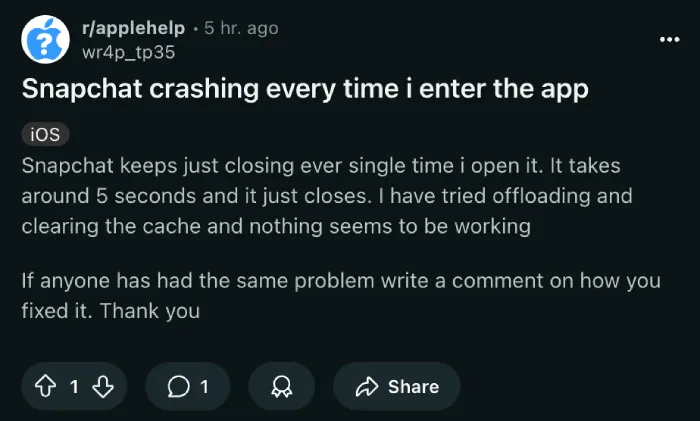Click the vote score between the arrows
The height and width of the screenshot is (421, 700).
tap(74, 387)
